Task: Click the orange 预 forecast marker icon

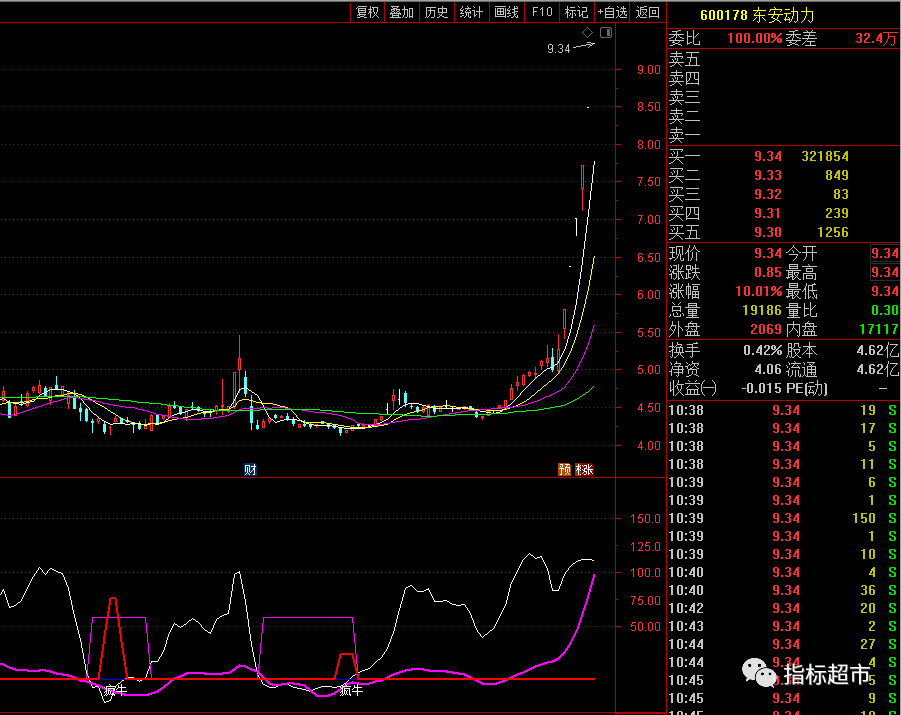Action: click(565, 469)
